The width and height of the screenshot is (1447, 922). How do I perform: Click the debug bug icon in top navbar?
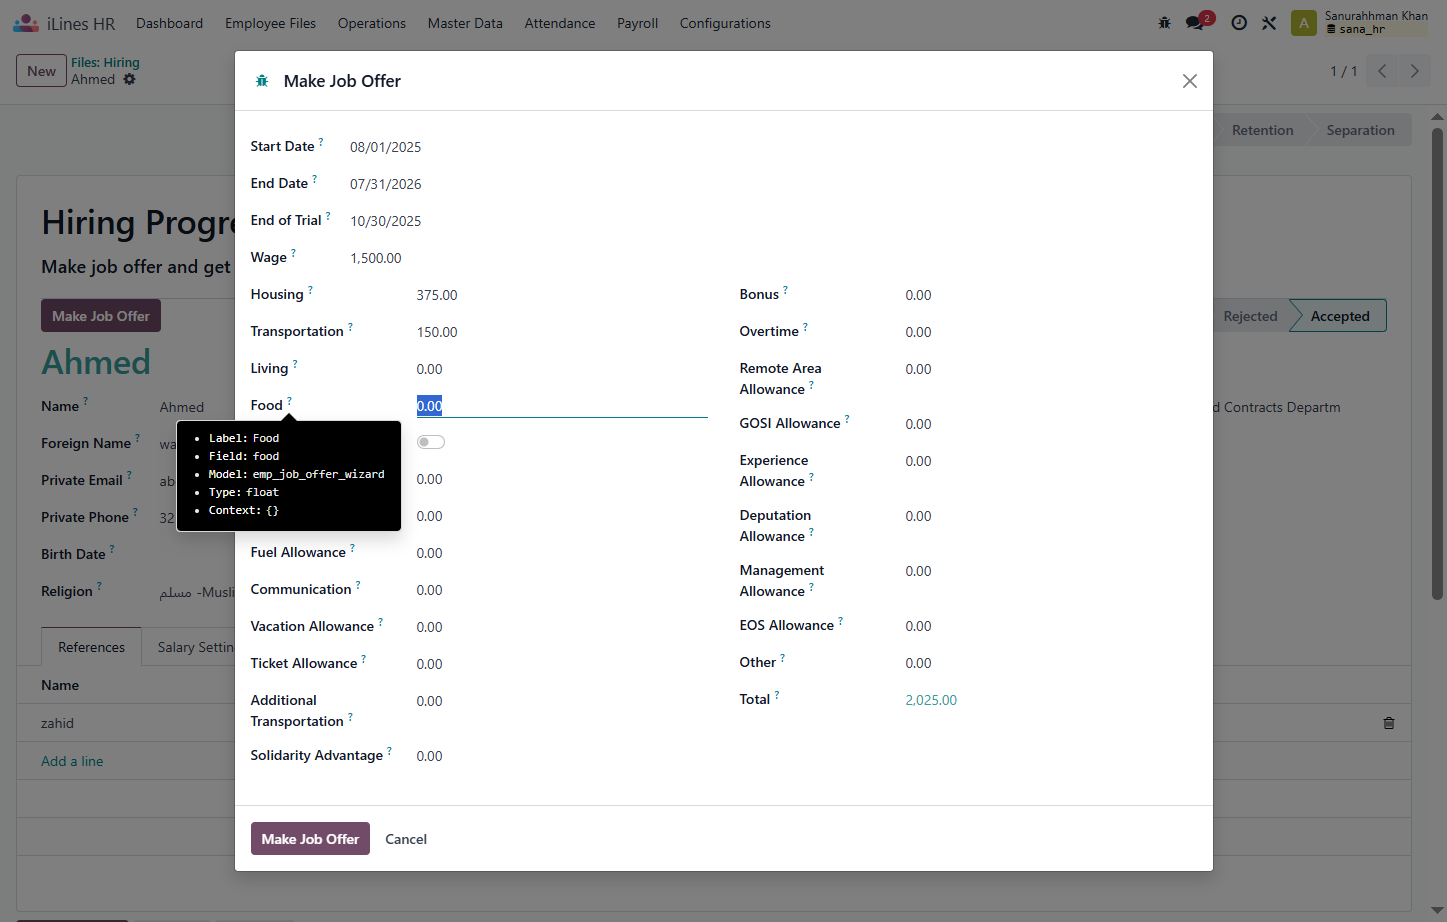[x=1164, y=23]
